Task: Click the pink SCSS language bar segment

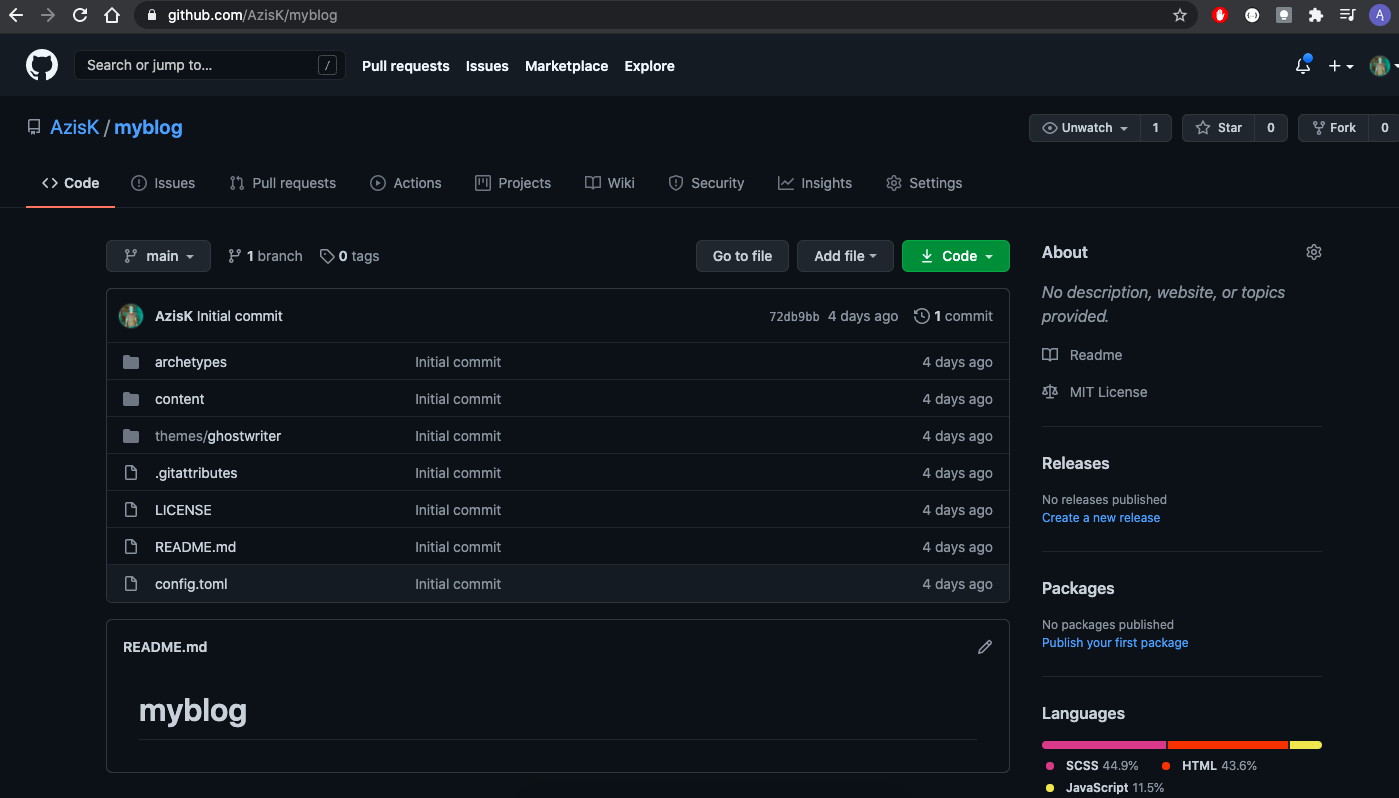Action: pyautogui.click(x=1104, y=745)
